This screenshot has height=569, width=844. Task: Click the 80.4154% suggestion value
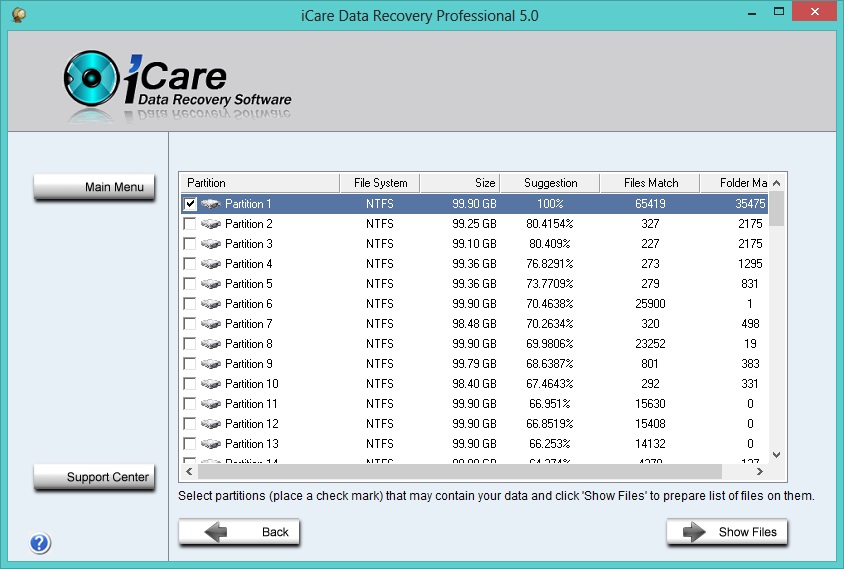pos(550,224)
